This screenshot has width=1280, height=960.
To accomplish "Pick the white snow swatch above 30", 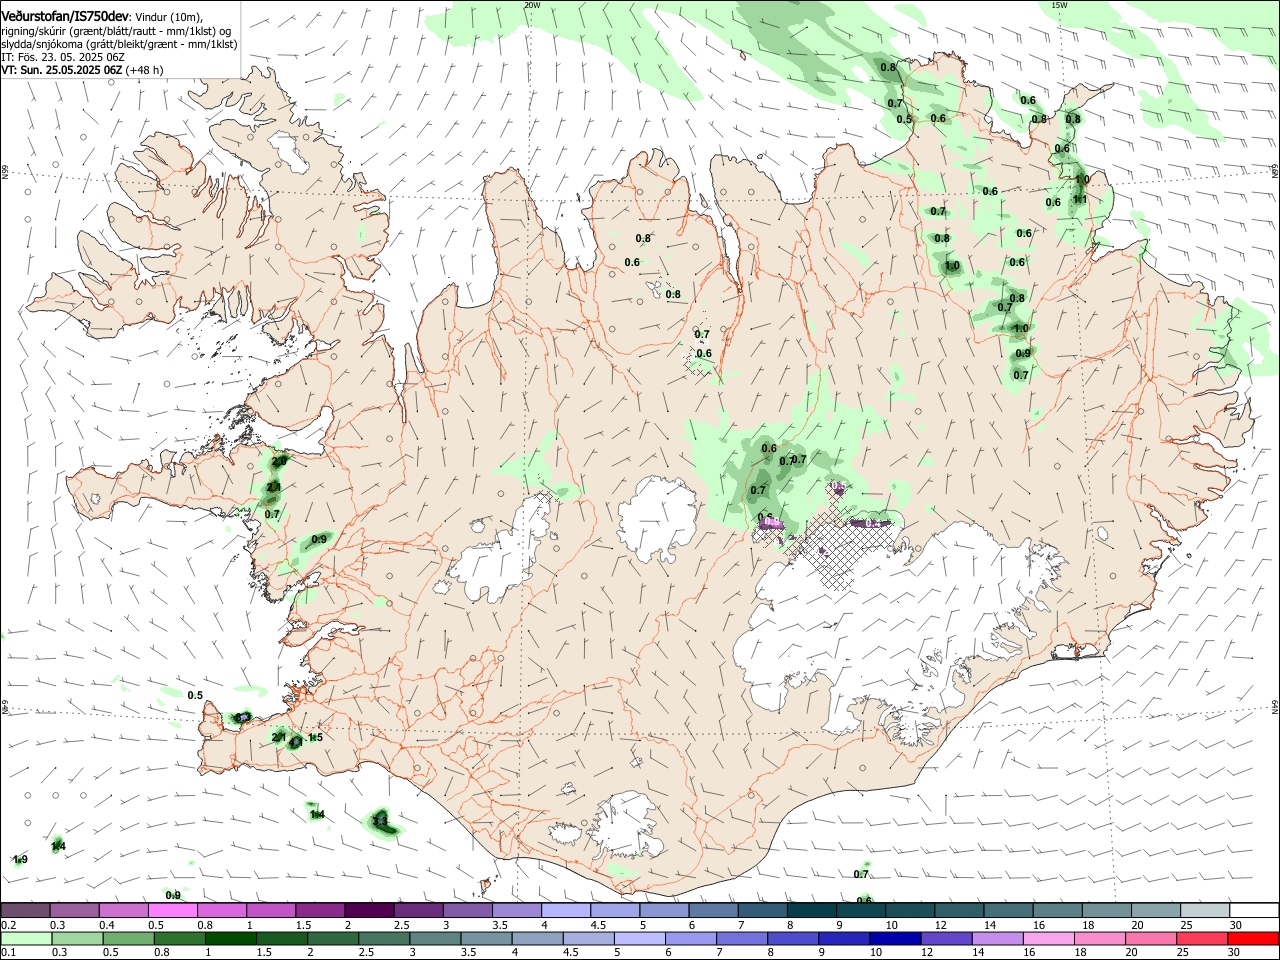I will click(x=1255, y=910).
